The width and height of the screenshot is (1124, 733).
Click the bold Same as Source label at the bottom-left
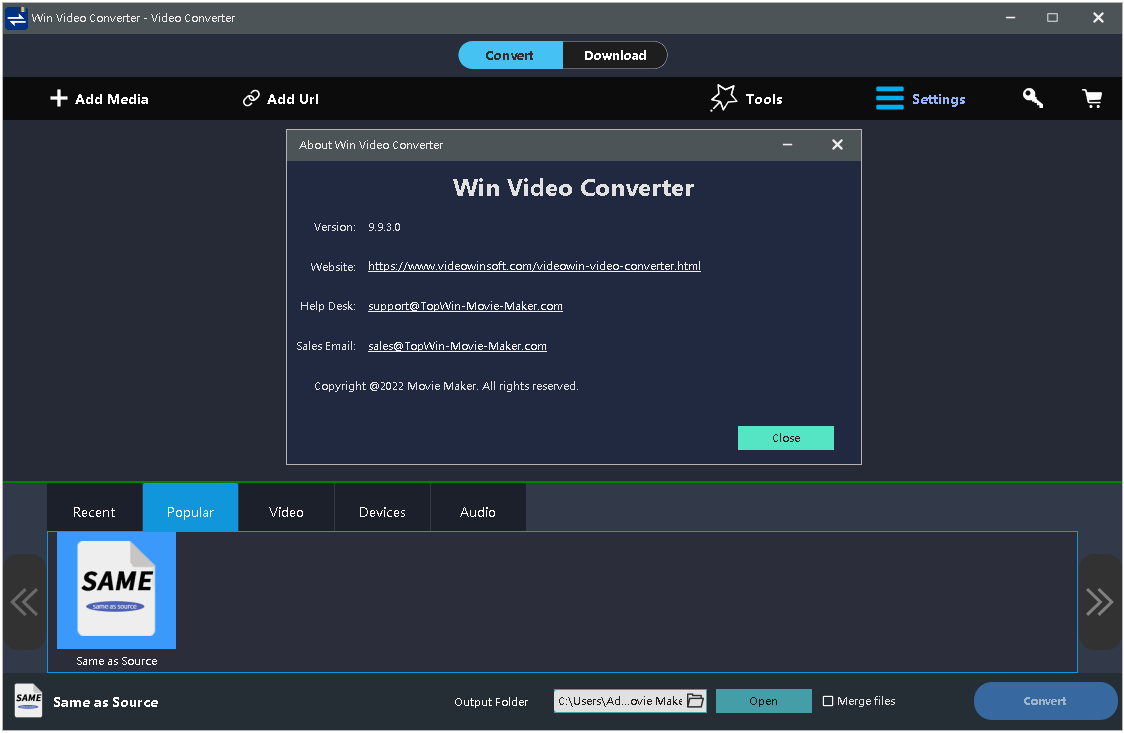(x=105, y=702)
